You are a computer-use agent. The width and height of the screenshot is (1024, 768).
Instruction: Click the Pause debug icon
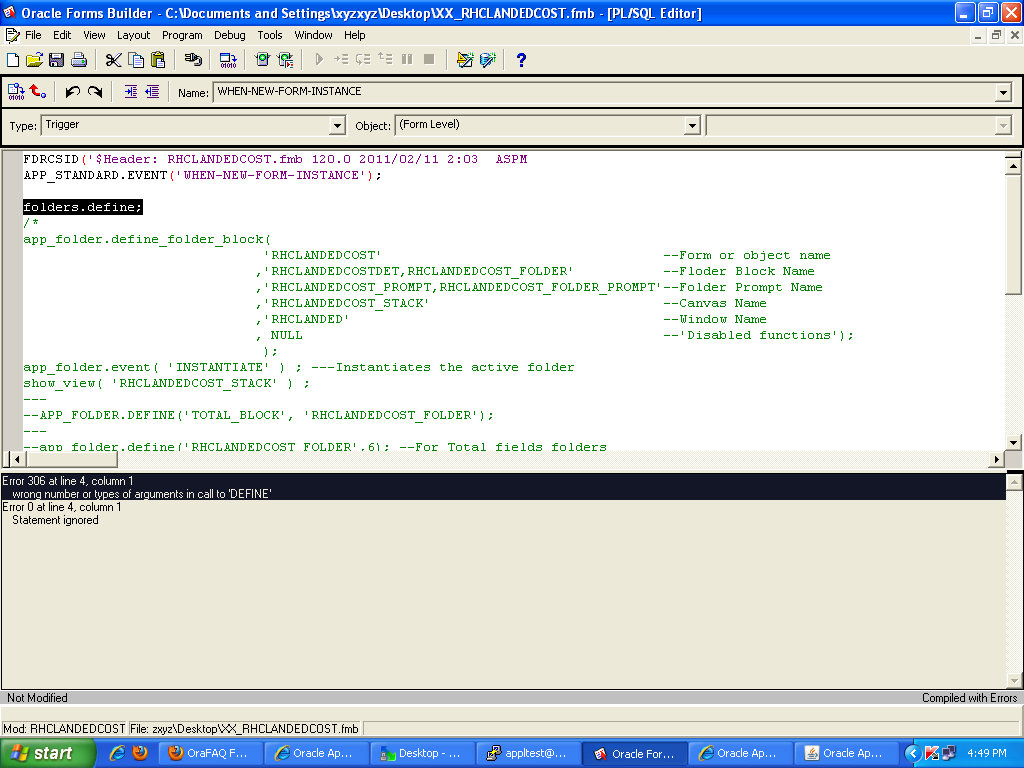click(408, 59)
